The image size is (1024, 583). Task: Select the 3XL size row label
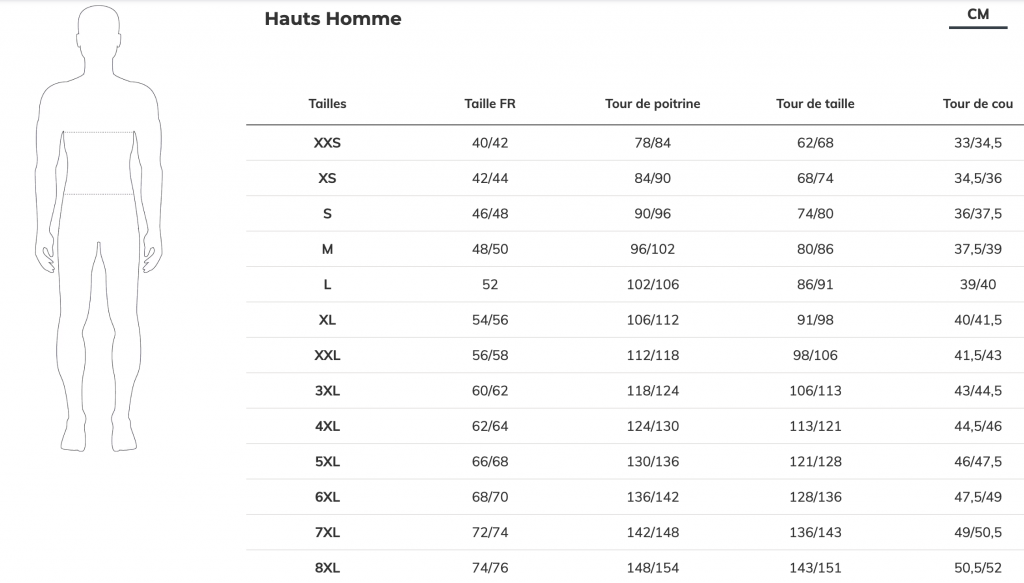[x=327, y=391]
